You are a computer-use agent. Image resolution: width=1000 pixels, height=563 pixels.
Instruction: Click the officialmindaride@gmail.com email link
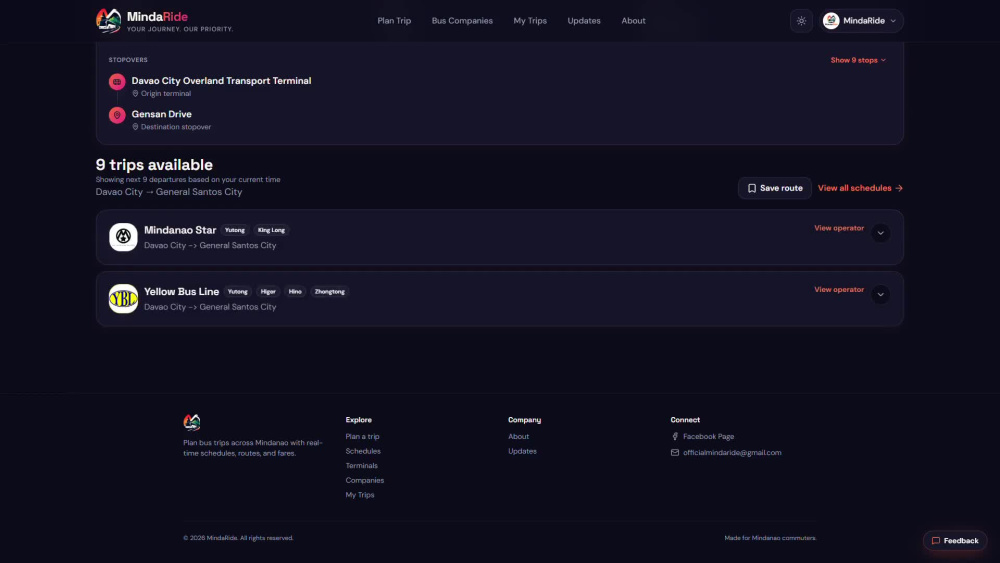tap(732, 453)
